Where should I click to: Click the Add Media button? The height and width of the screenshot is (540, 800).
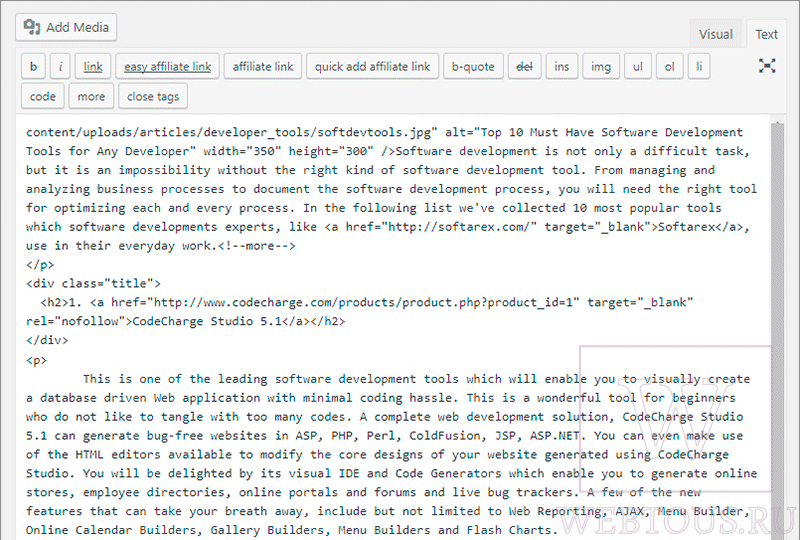point(66,27)
